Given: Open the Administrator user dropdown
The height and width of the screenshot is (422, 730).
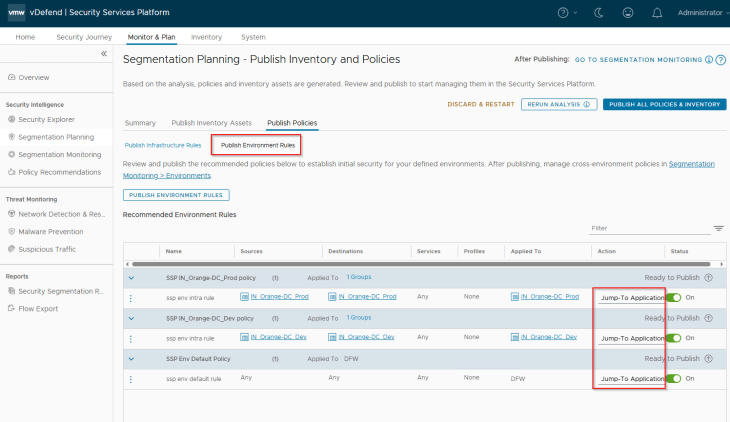Looking at the screenshot, I should click(698, 13).
